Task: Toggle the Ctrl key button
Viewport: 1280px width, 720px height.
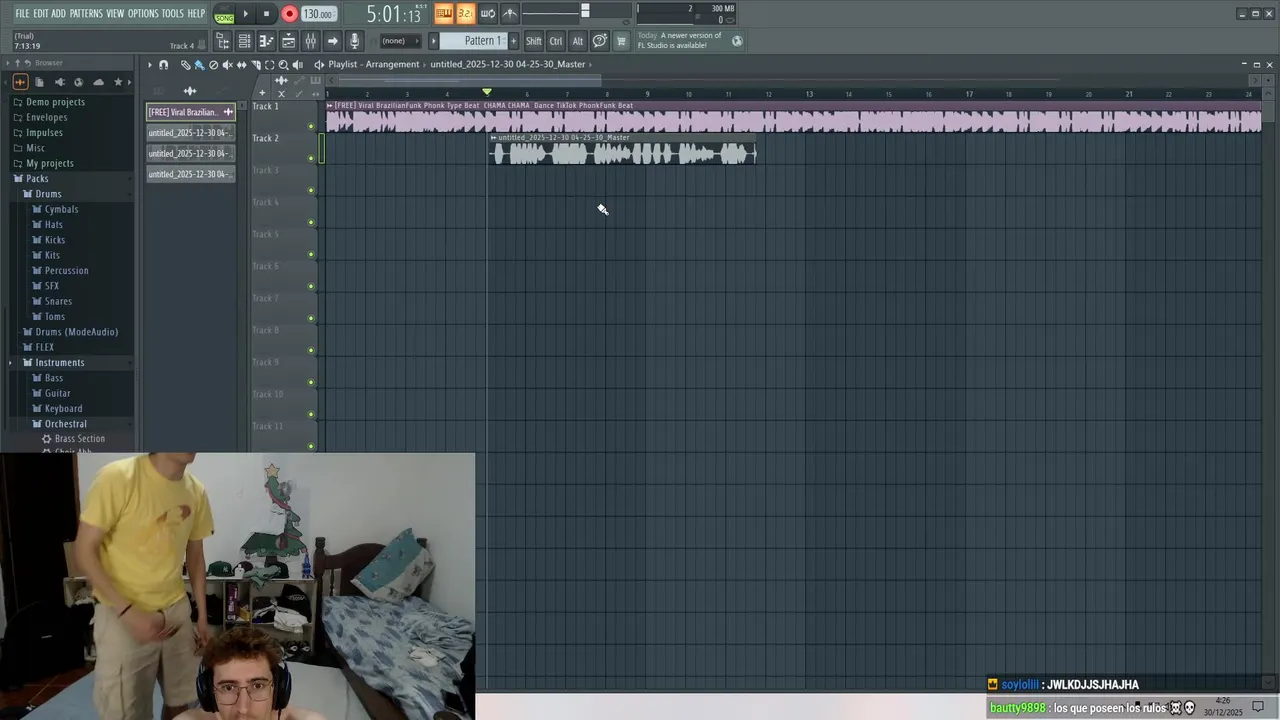Action: [x=556, y=41]
